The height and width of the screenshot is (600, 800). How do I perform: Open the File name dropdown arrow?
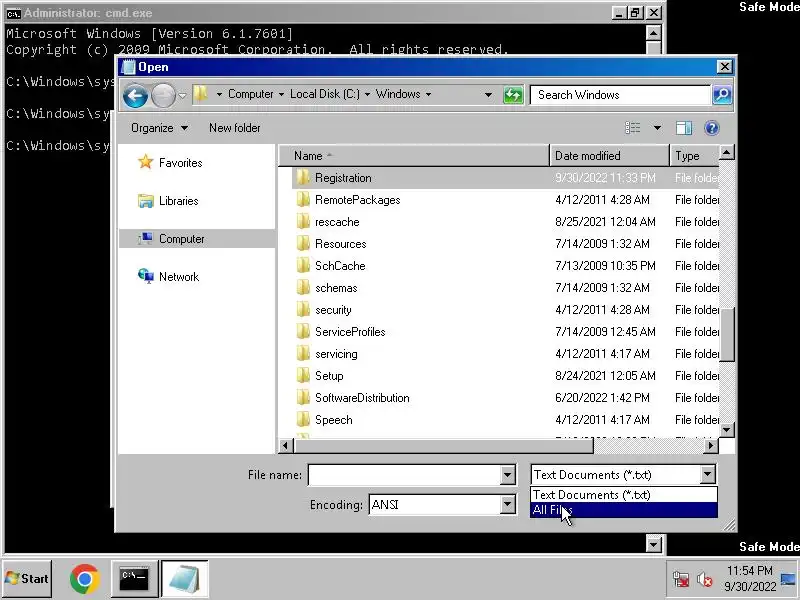507,475
